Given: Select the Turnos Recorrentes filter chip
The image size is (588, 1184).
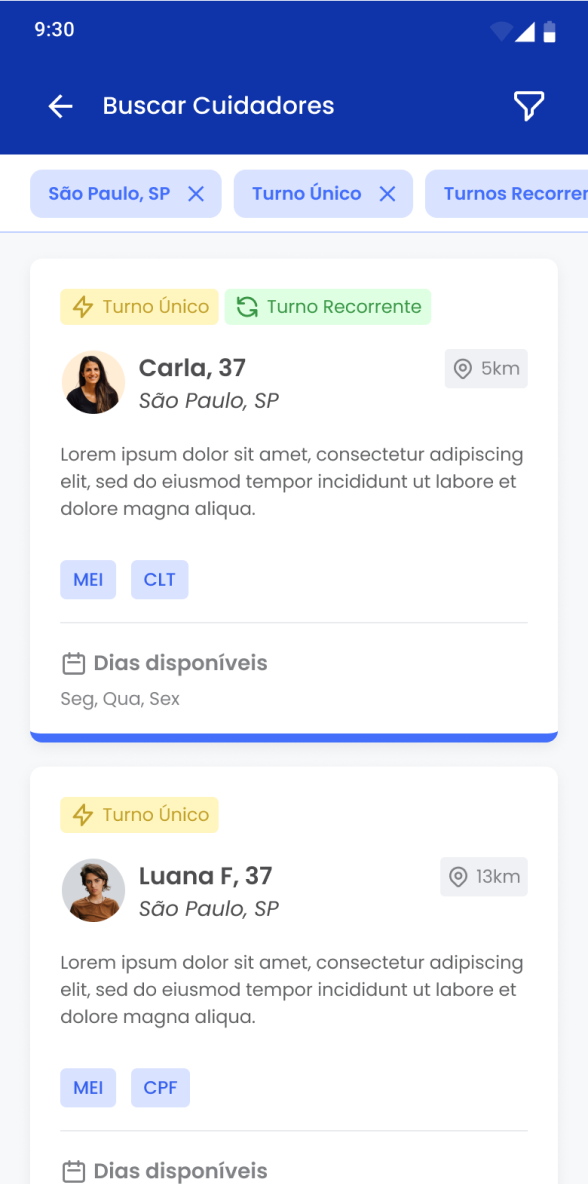Looking at the screenshot, I should tap(507, 194).
